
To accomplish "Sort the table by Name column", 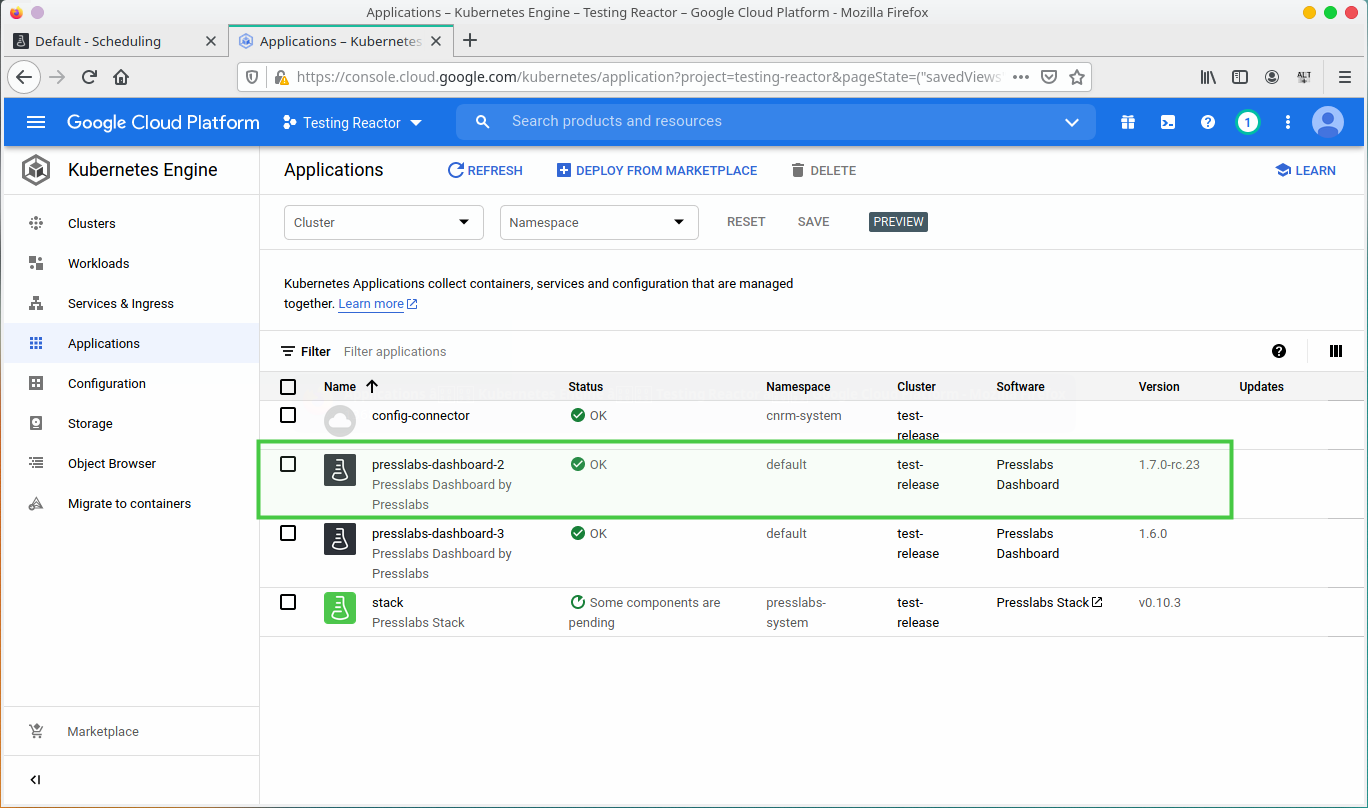I will point(340,387).
